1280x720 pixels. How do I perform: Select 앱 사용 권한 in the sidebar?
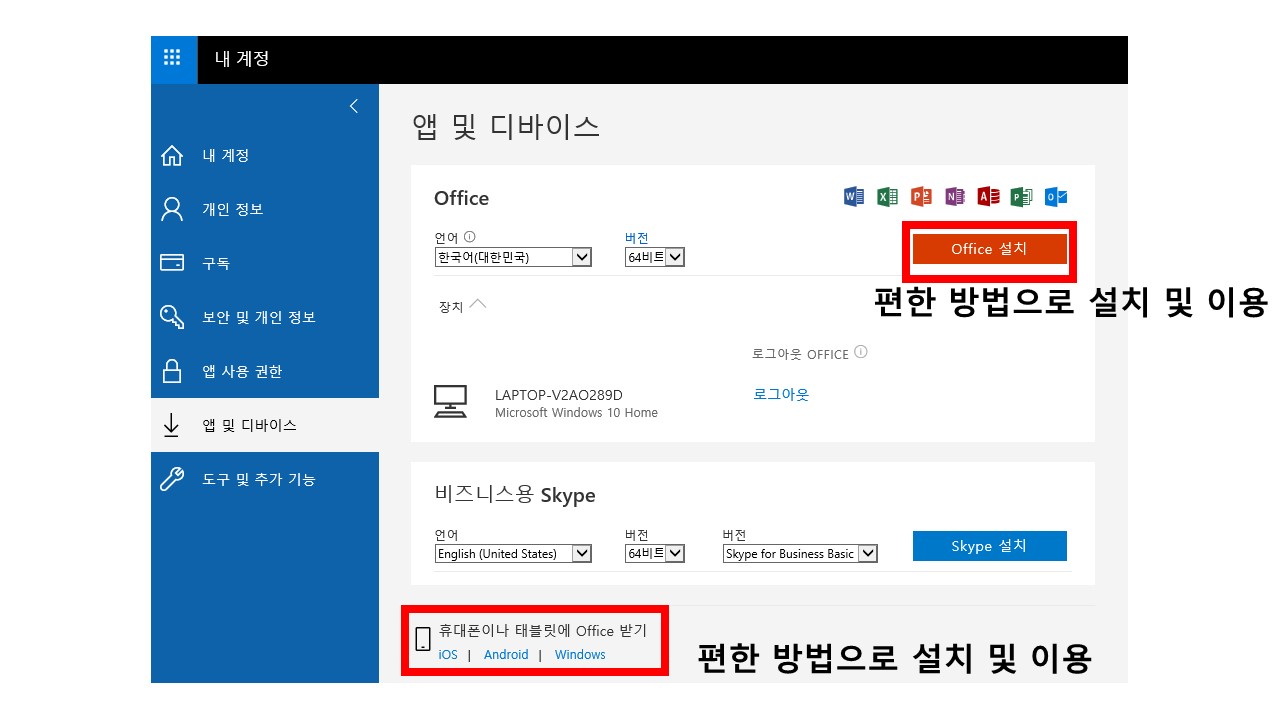[x=242, y=371]
